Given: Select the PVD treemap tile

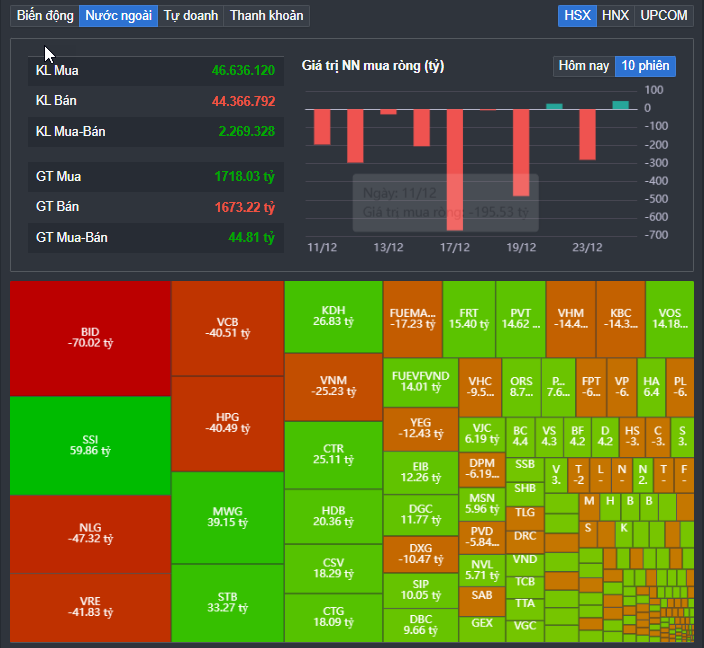Looking at the screenshot, I should click(x=482, y=538).
